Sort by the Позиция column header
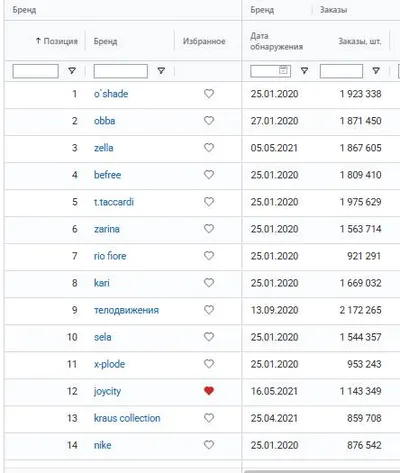Image resolution: width=400 pixels, height=473 pixels. pyautogui.click(x=57, y=41)
